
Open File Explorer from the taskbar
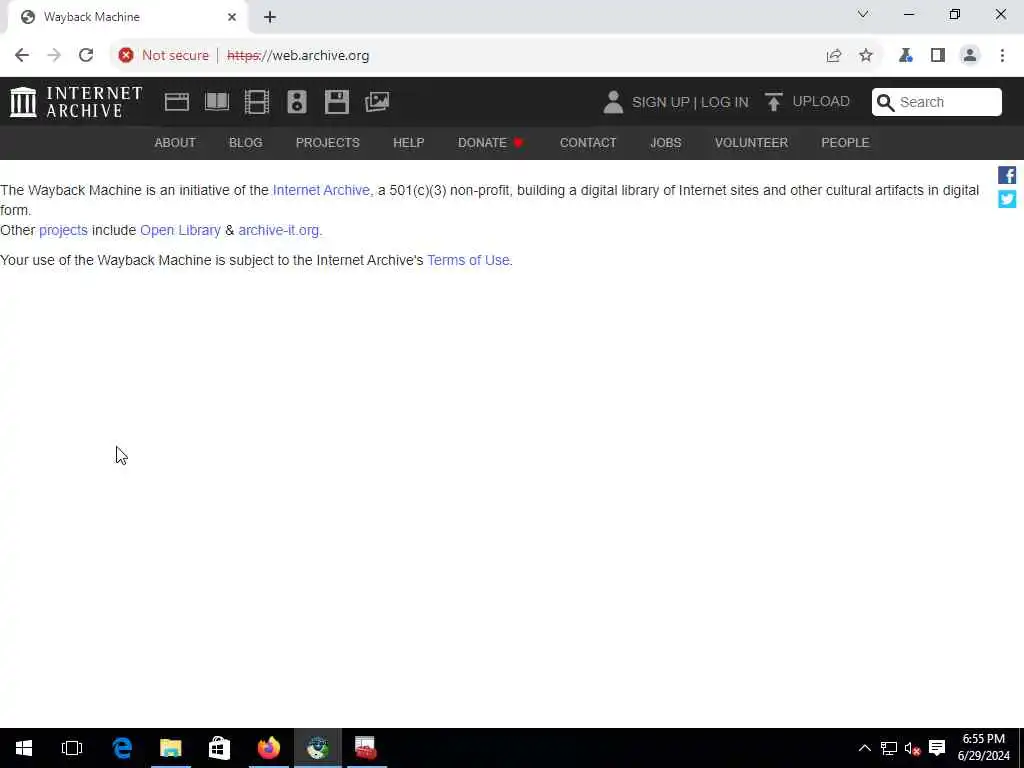click(170, 748)
